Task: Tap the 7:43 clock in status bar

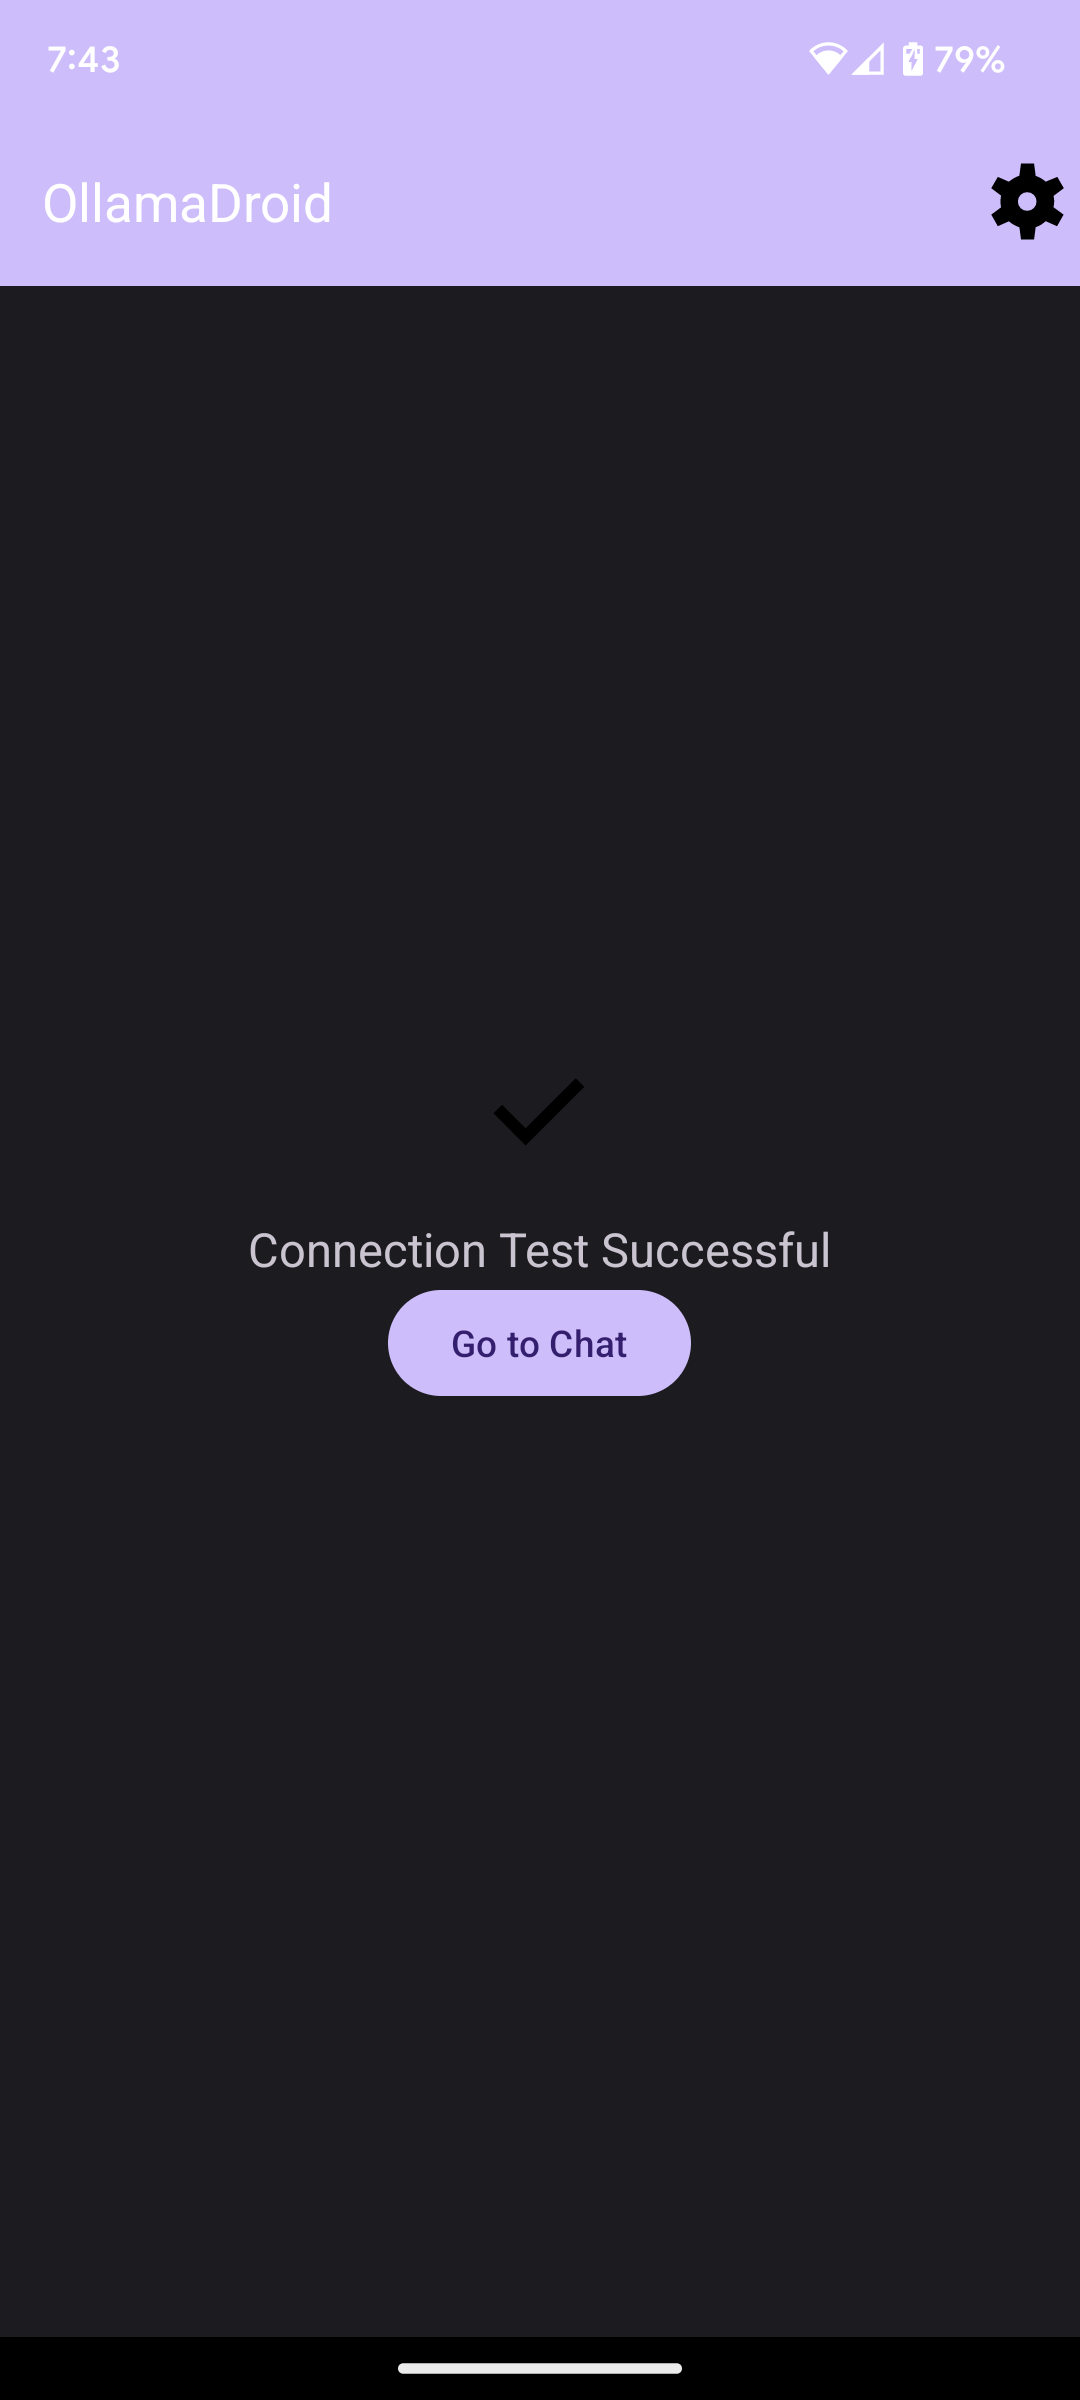Action: (x=84, y=60)
